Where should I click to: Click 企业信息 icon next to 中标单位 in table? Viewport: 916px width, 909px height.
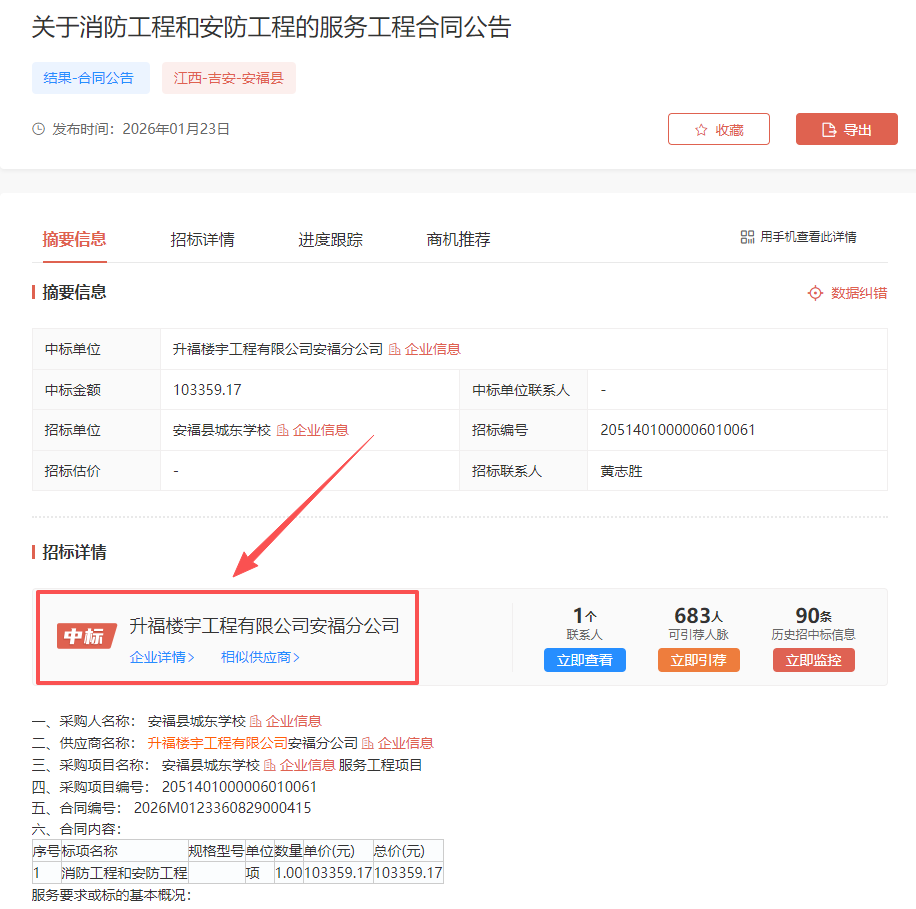pos(395,349)
